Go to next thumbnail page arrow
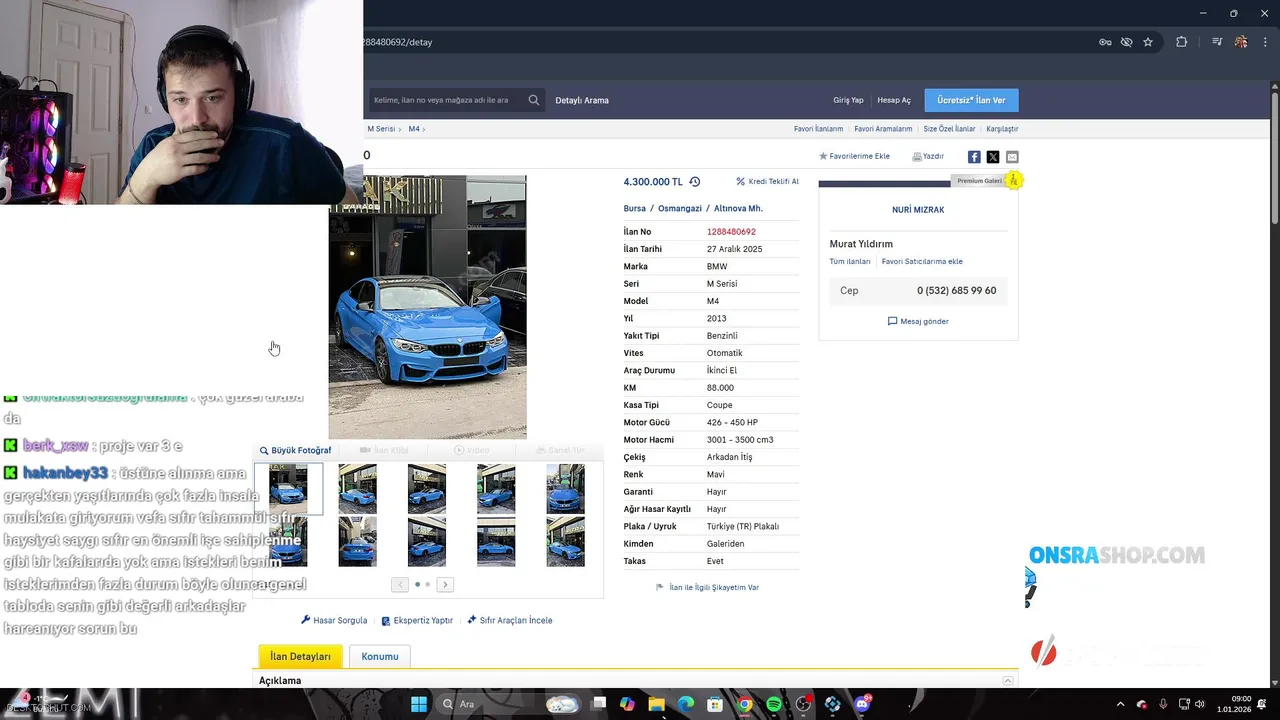 tap(445, 585)
